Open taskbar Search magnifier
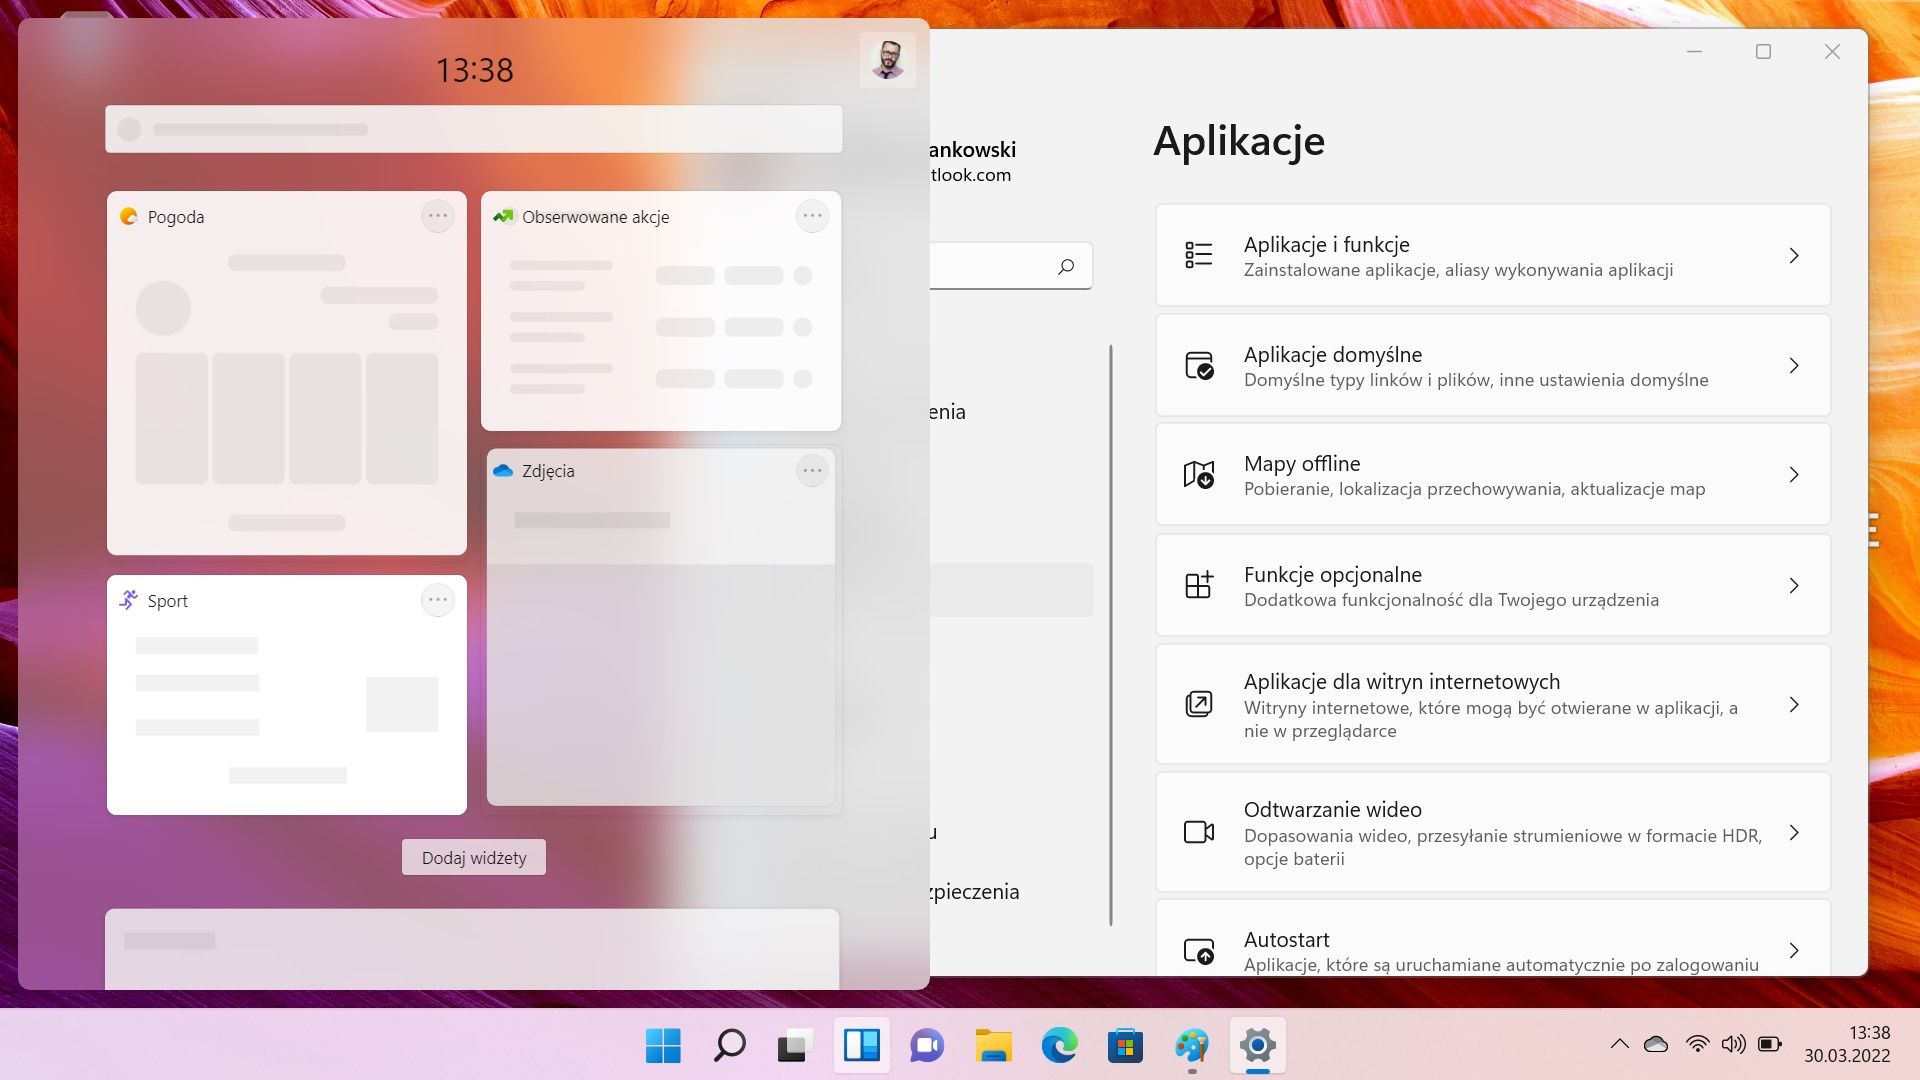Screen dimensions: 1920x1080 (x=729, y=1045)
